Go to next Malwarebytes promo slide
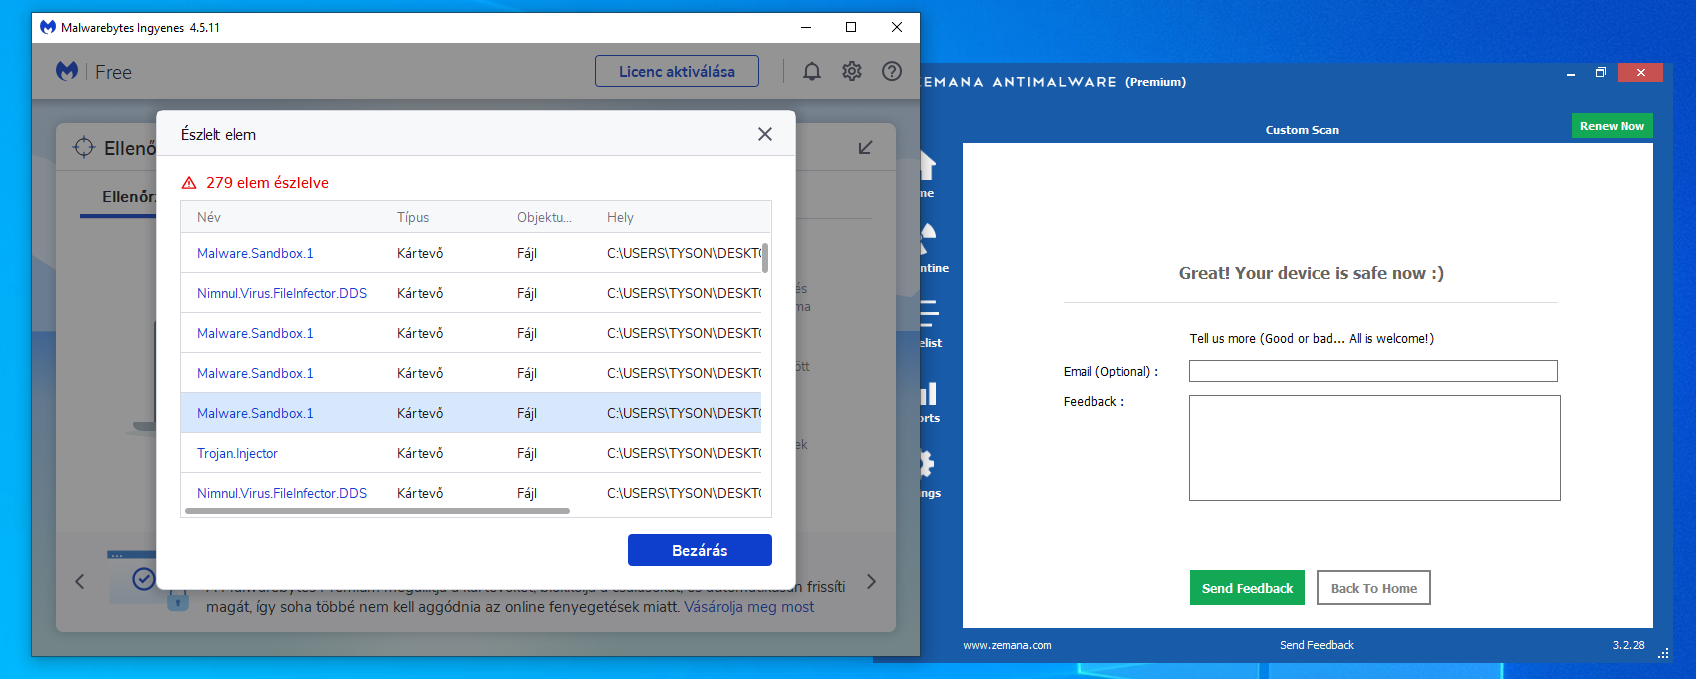This screenshot has width=1696, height=679. 871,581
